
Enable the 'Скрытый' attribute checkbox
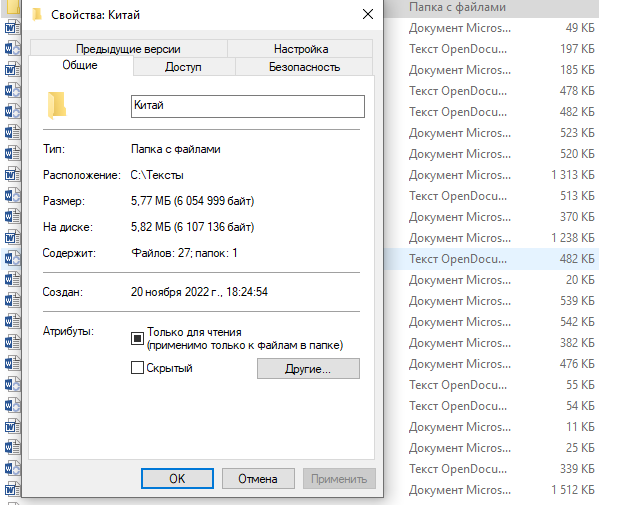(137, 368)
